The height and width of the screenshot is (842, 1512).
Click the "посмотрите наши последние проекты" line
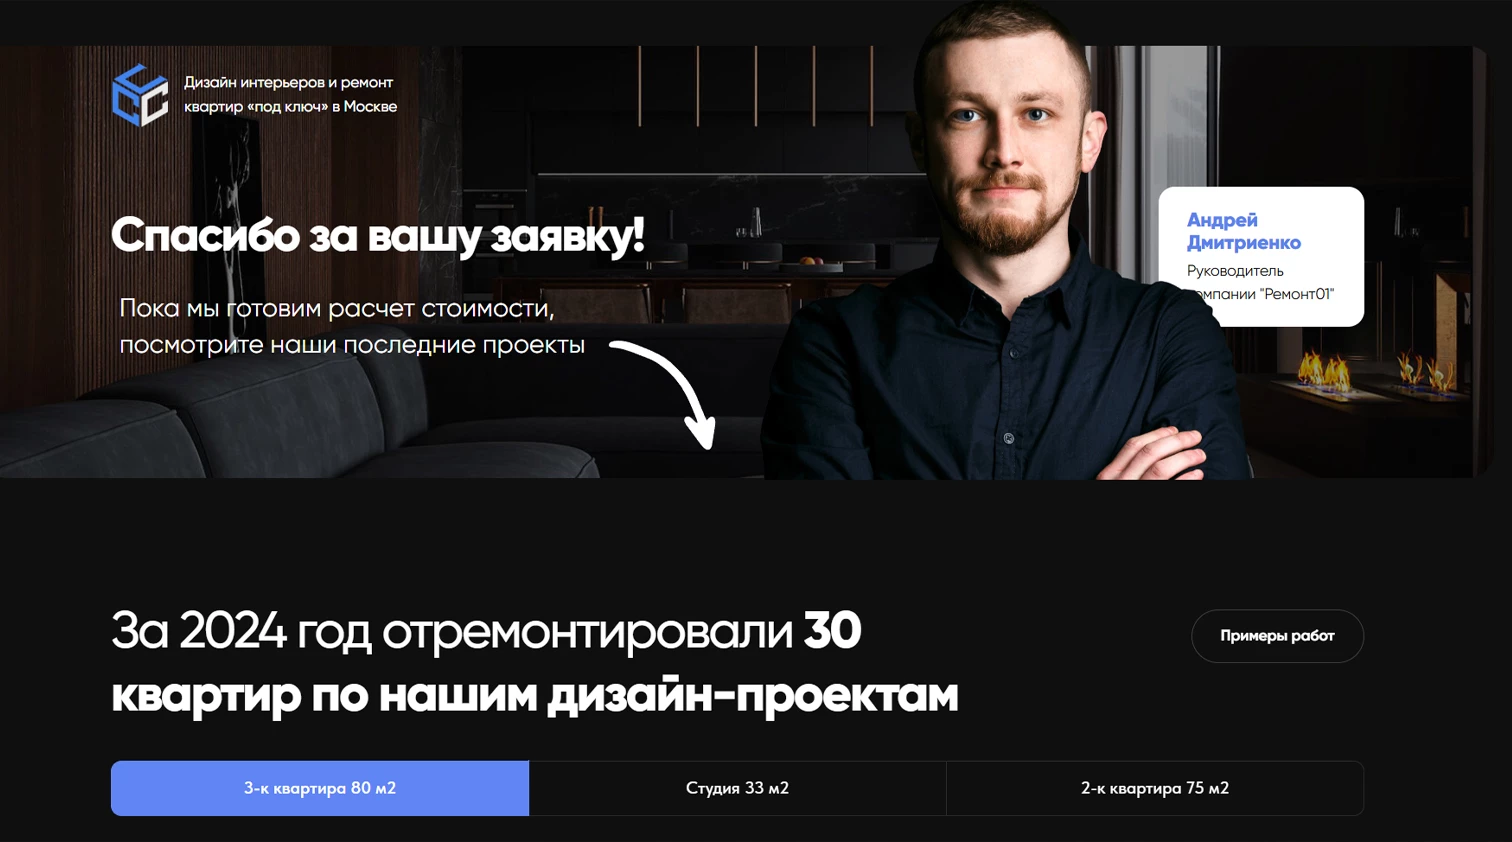(352, 345)
